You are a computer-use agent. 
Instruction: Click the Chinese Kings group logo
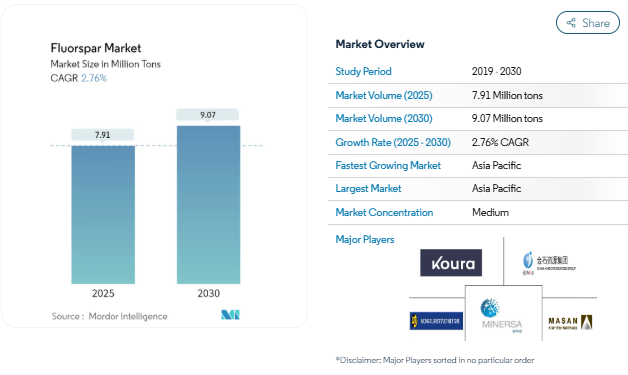click(549, 263)
